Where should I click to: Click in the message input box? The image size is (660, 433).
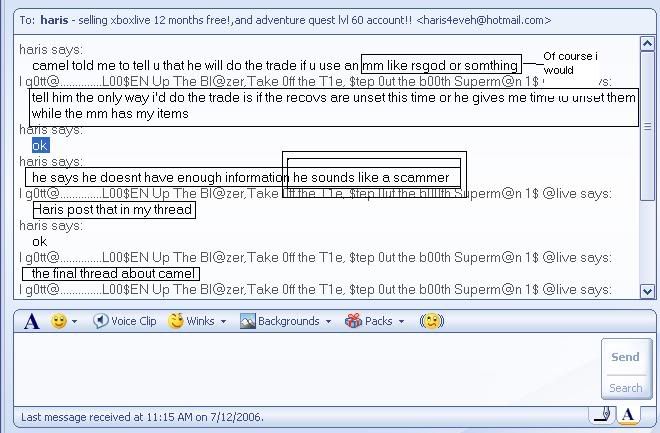coord(300,370)
